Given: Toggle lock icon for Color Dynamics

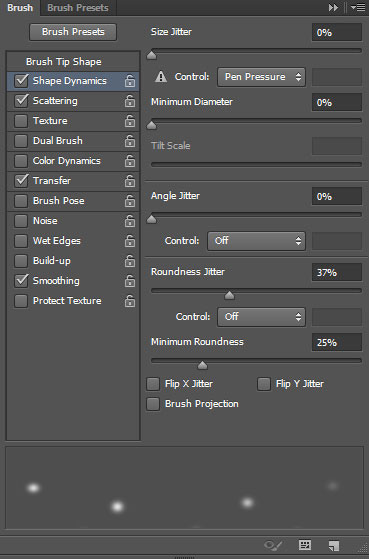Looking at the screenshot, I should (130, 161).
